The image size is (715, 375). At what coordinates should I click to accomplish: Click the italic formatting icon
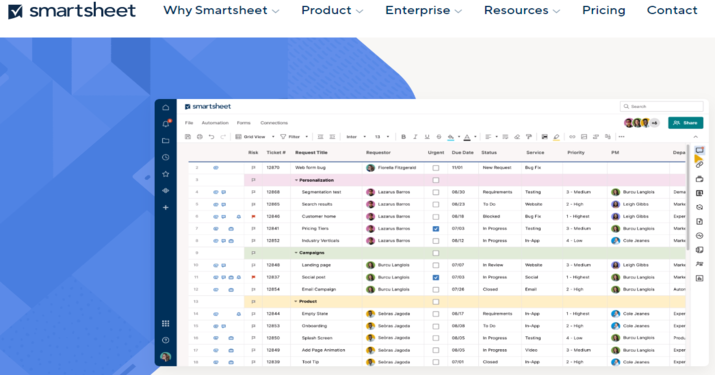(x=415, y=136)
